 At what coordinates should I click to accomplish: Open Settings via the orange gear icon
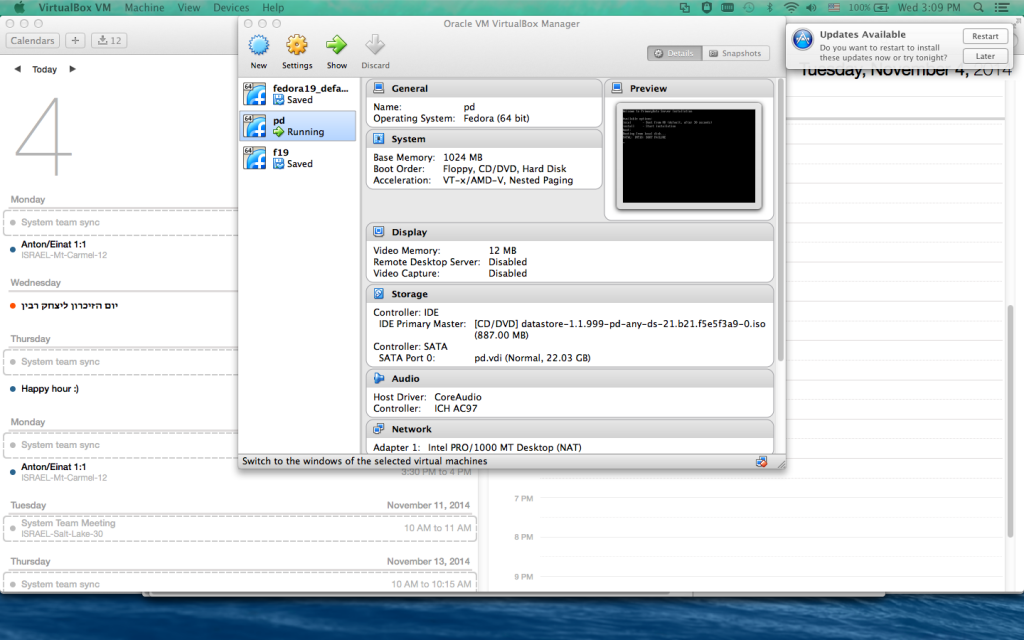click(297, 46)
